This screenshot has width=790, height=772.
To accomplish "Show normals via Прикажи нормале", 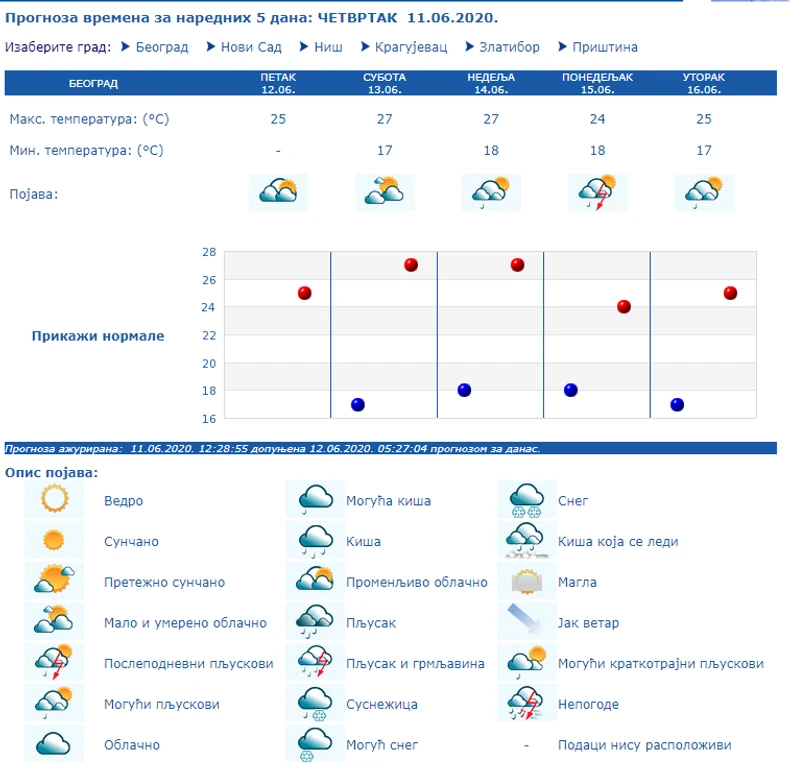I will (x=98, y=336).
